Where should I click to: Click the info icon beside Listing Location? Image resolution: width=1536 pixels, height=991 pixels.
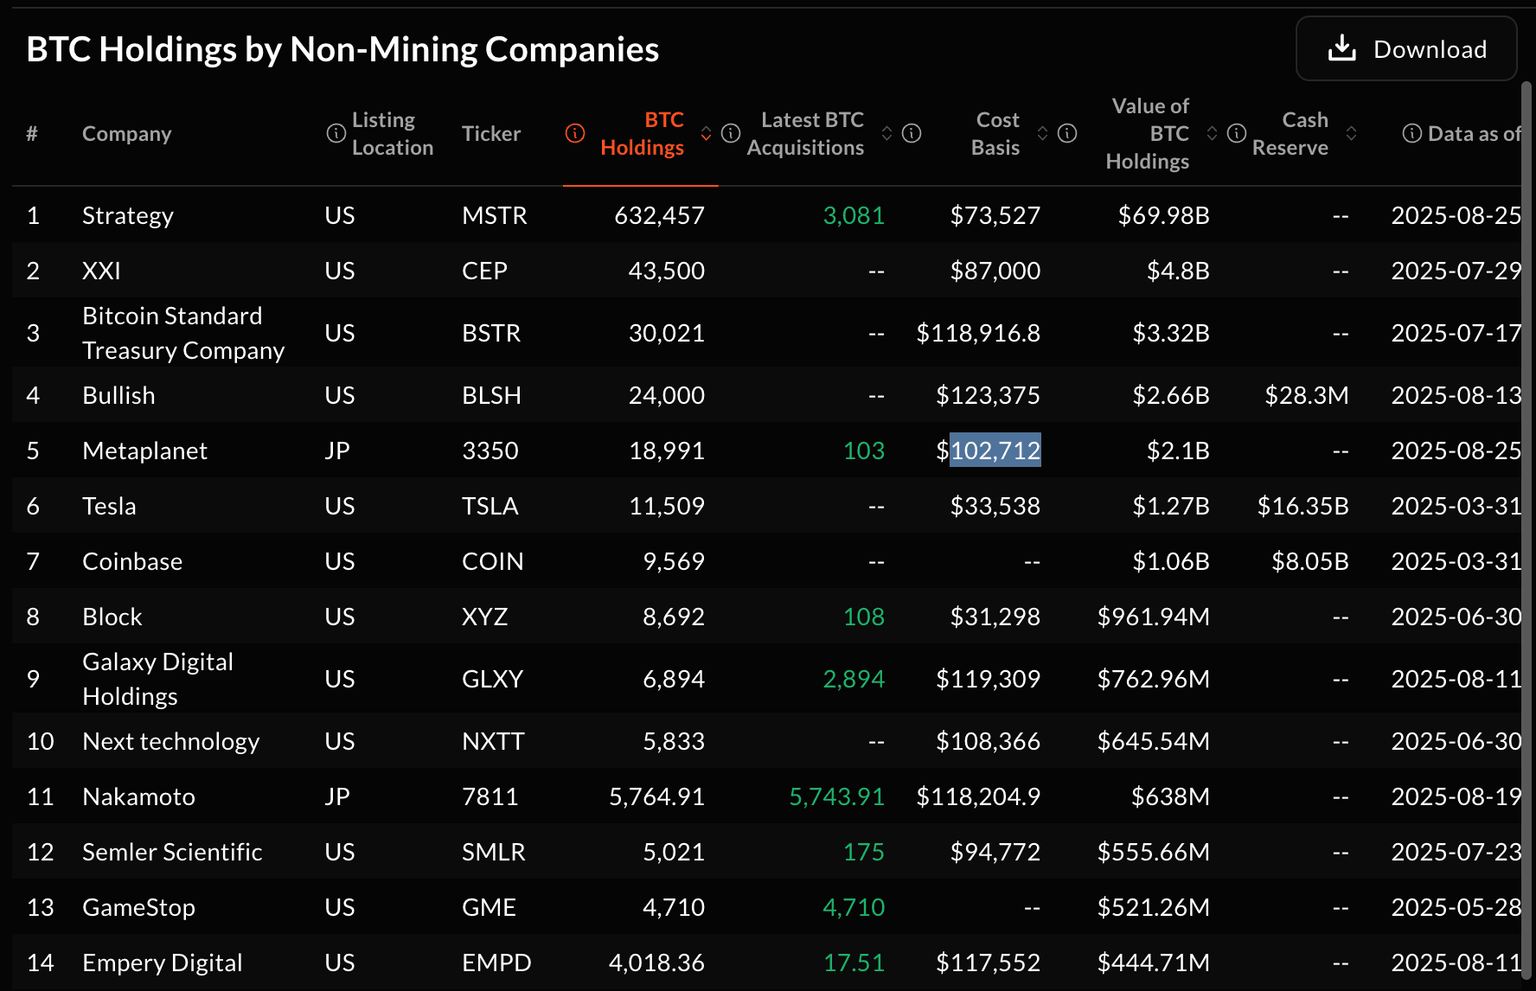click(x=336, y=134)
